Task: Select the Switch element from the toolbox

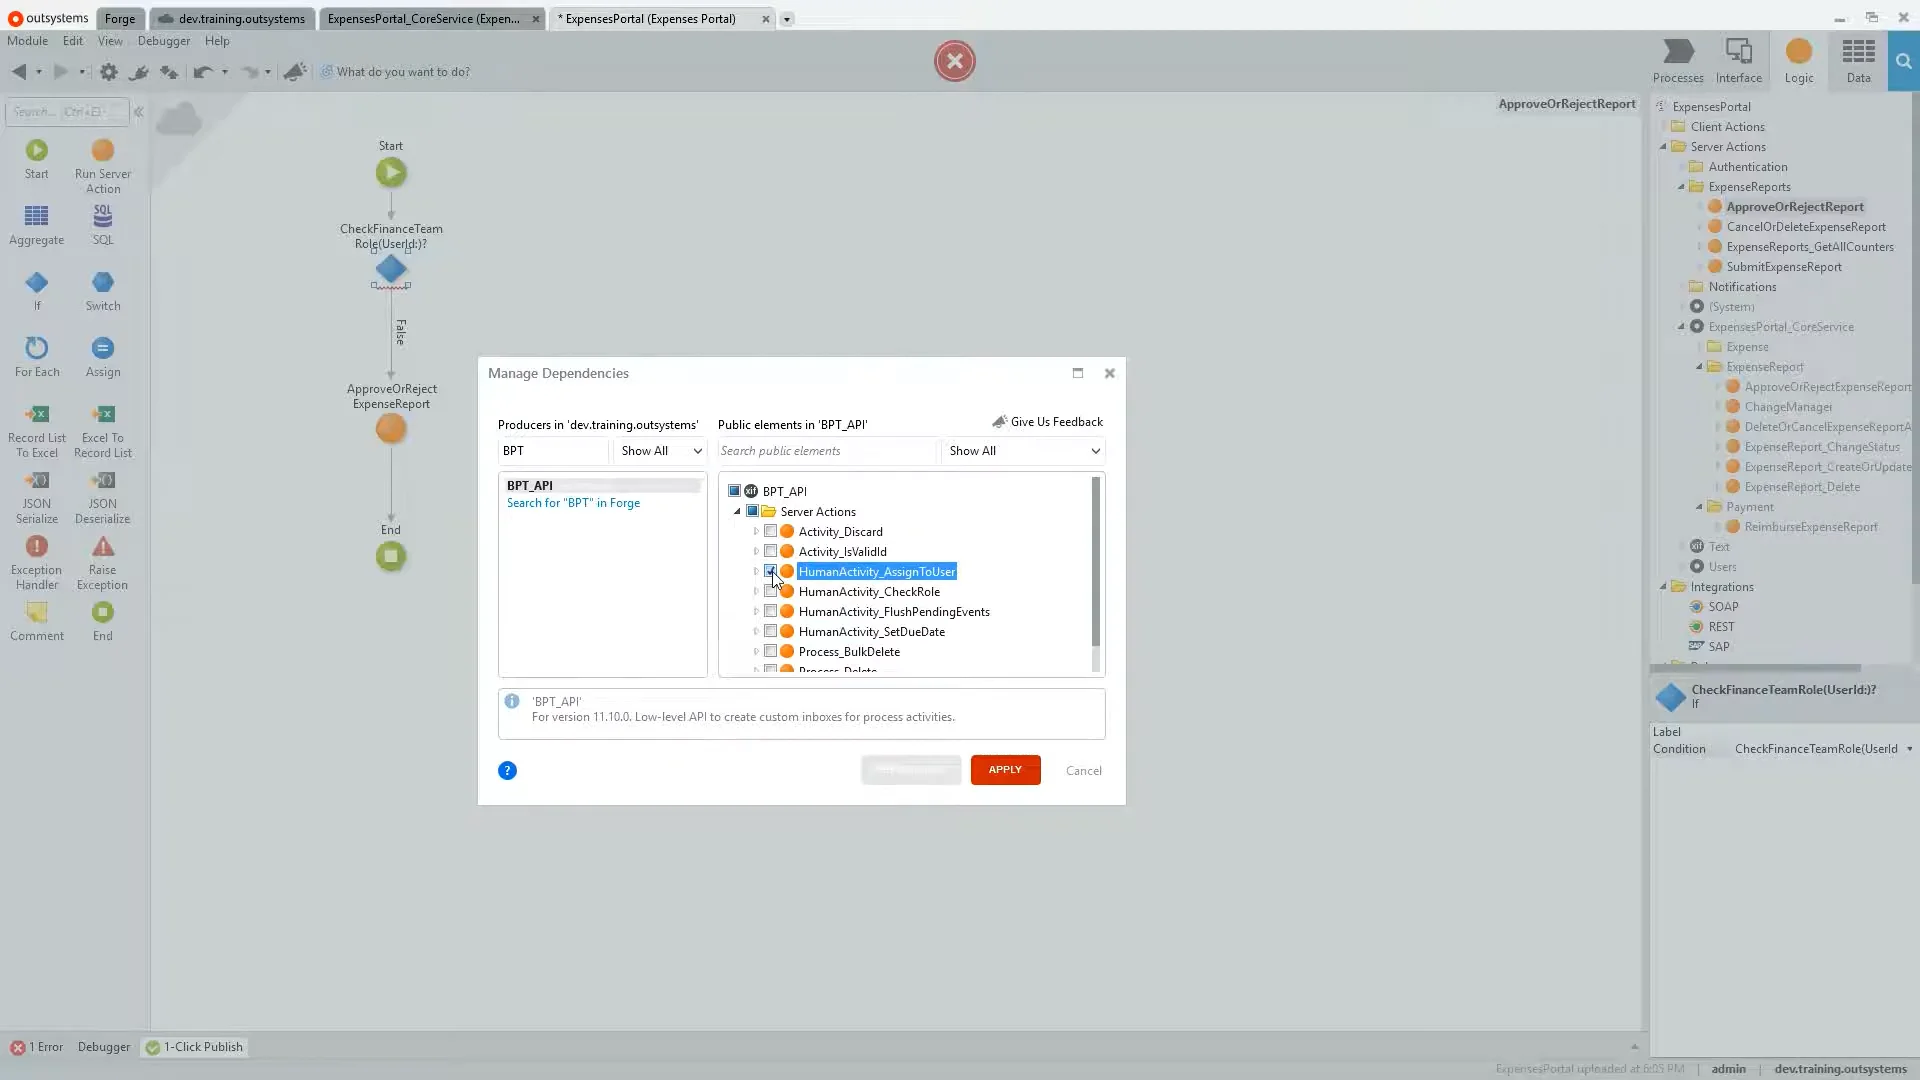Action: (103, 291)
